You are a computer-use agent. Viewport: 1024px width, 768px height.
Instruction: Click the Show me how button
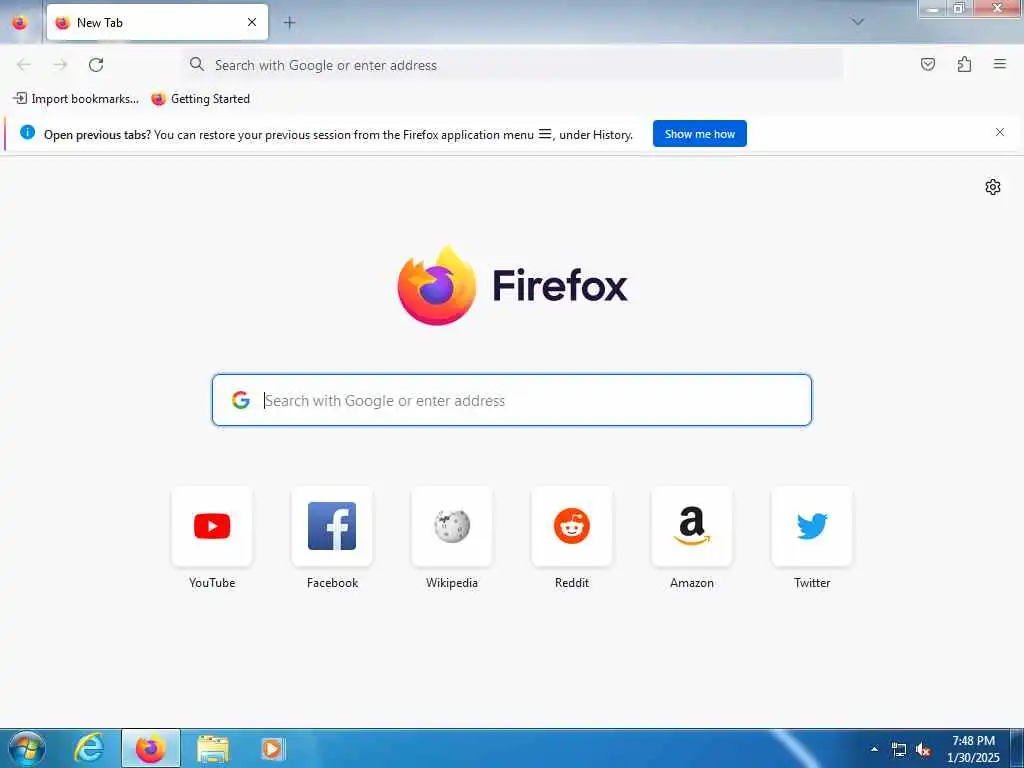coord(699,134)
